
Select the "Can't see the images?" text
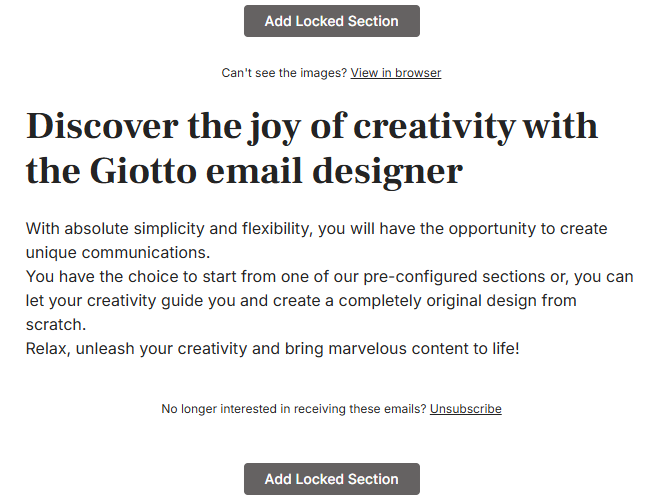click(283, 73)
